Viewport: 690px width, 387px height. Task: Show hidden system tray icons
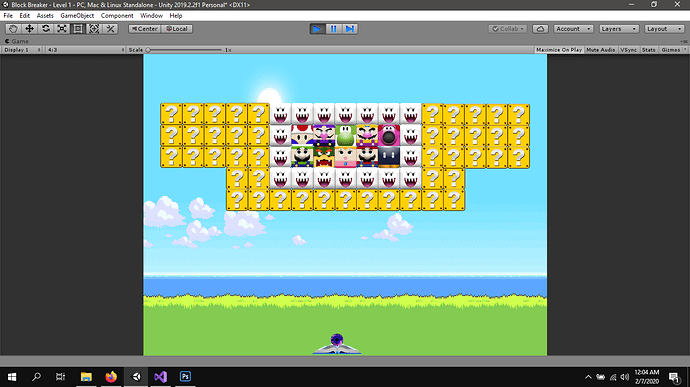(x=588, y=377)
